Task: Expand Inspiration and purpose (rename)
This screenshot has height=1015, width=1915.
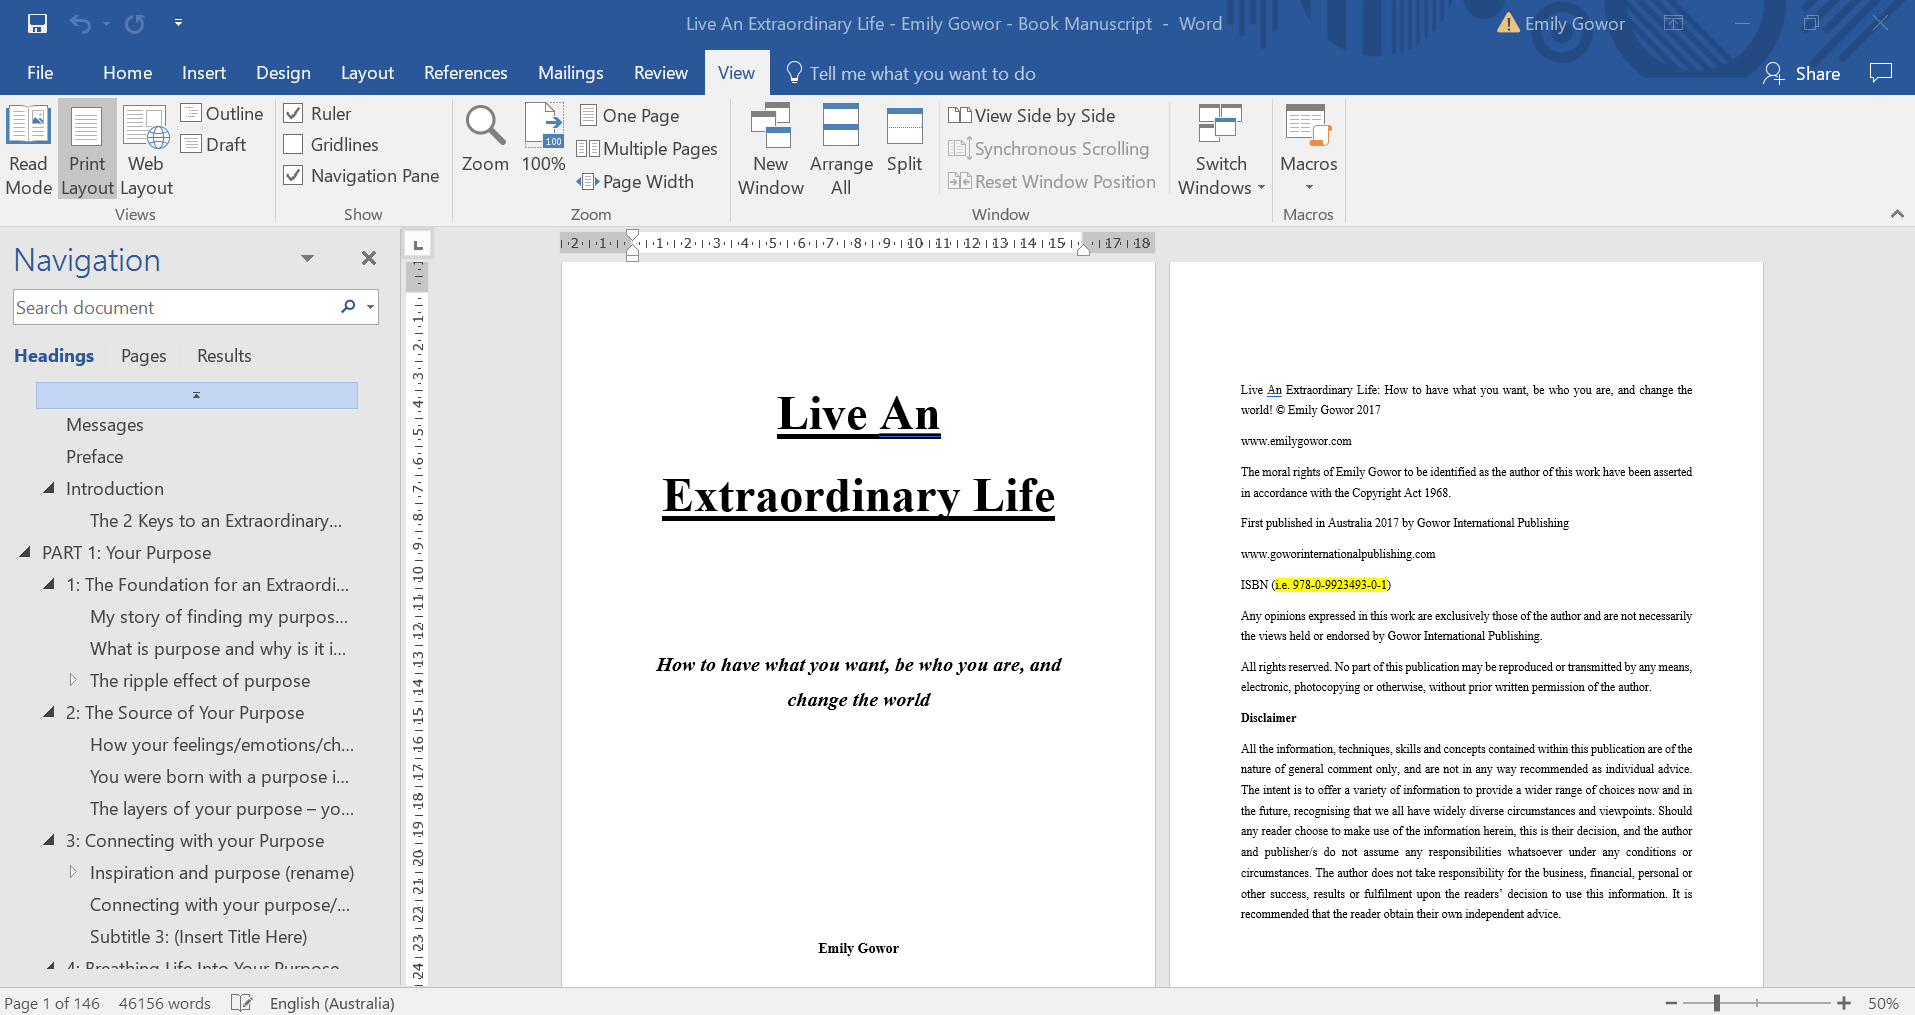Action: click(x=73, y=872)
